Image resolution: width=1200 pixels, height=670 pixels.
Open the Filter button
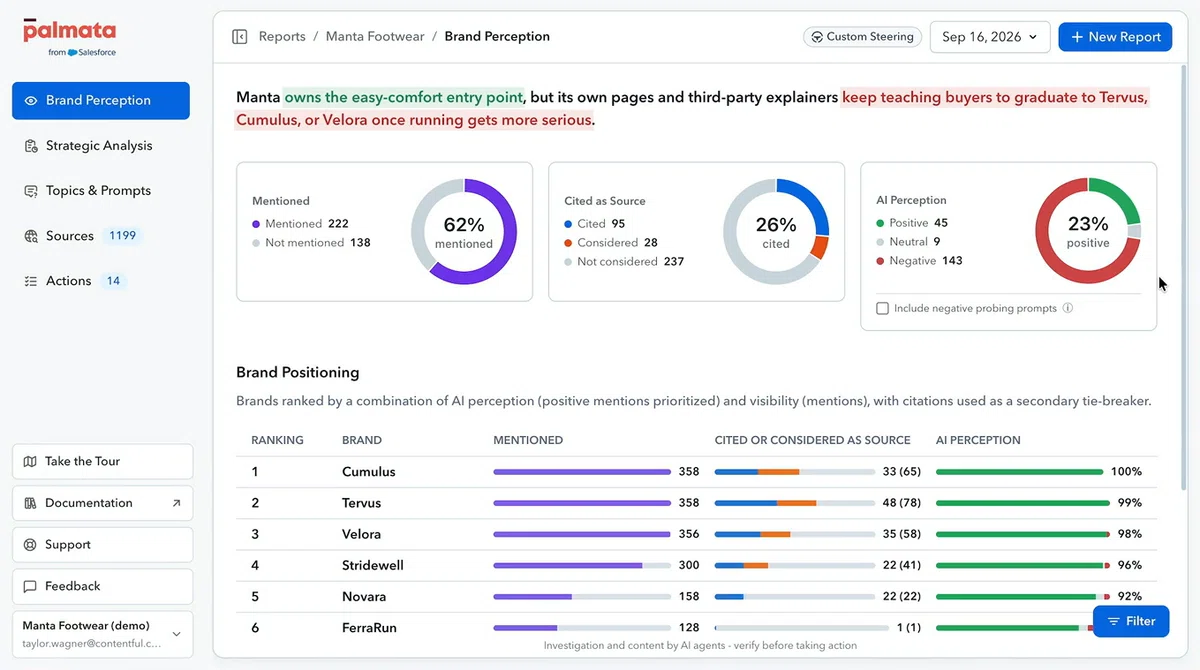click(x=1132, y=621)
